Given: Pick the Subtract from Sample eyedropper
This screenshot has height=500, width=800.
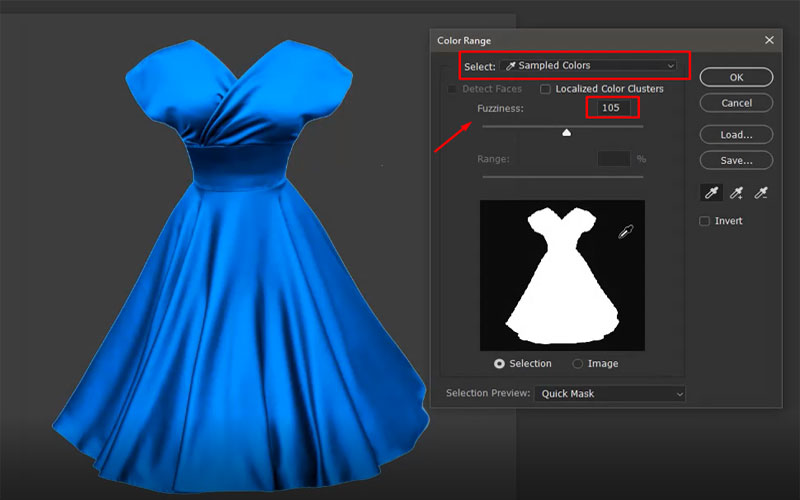Looking at the screenshot, I should click(761, 193).
